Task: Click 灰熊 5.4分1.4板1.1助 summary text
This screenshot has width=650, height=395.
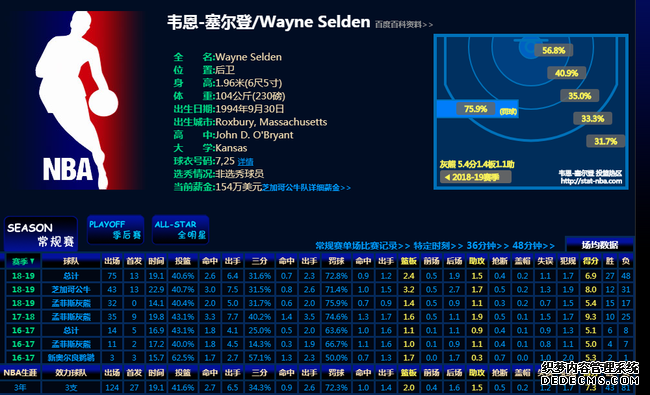Action: (x=477, y=164)
